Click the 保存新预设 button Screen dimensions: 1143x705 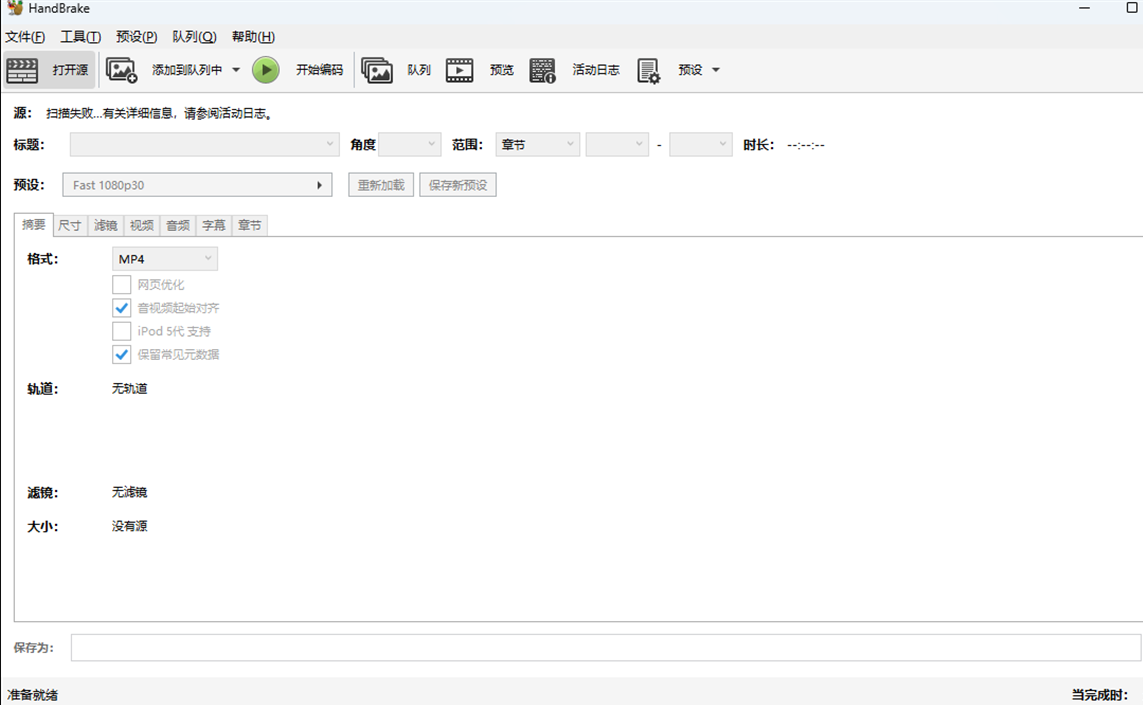pos(458,185)
